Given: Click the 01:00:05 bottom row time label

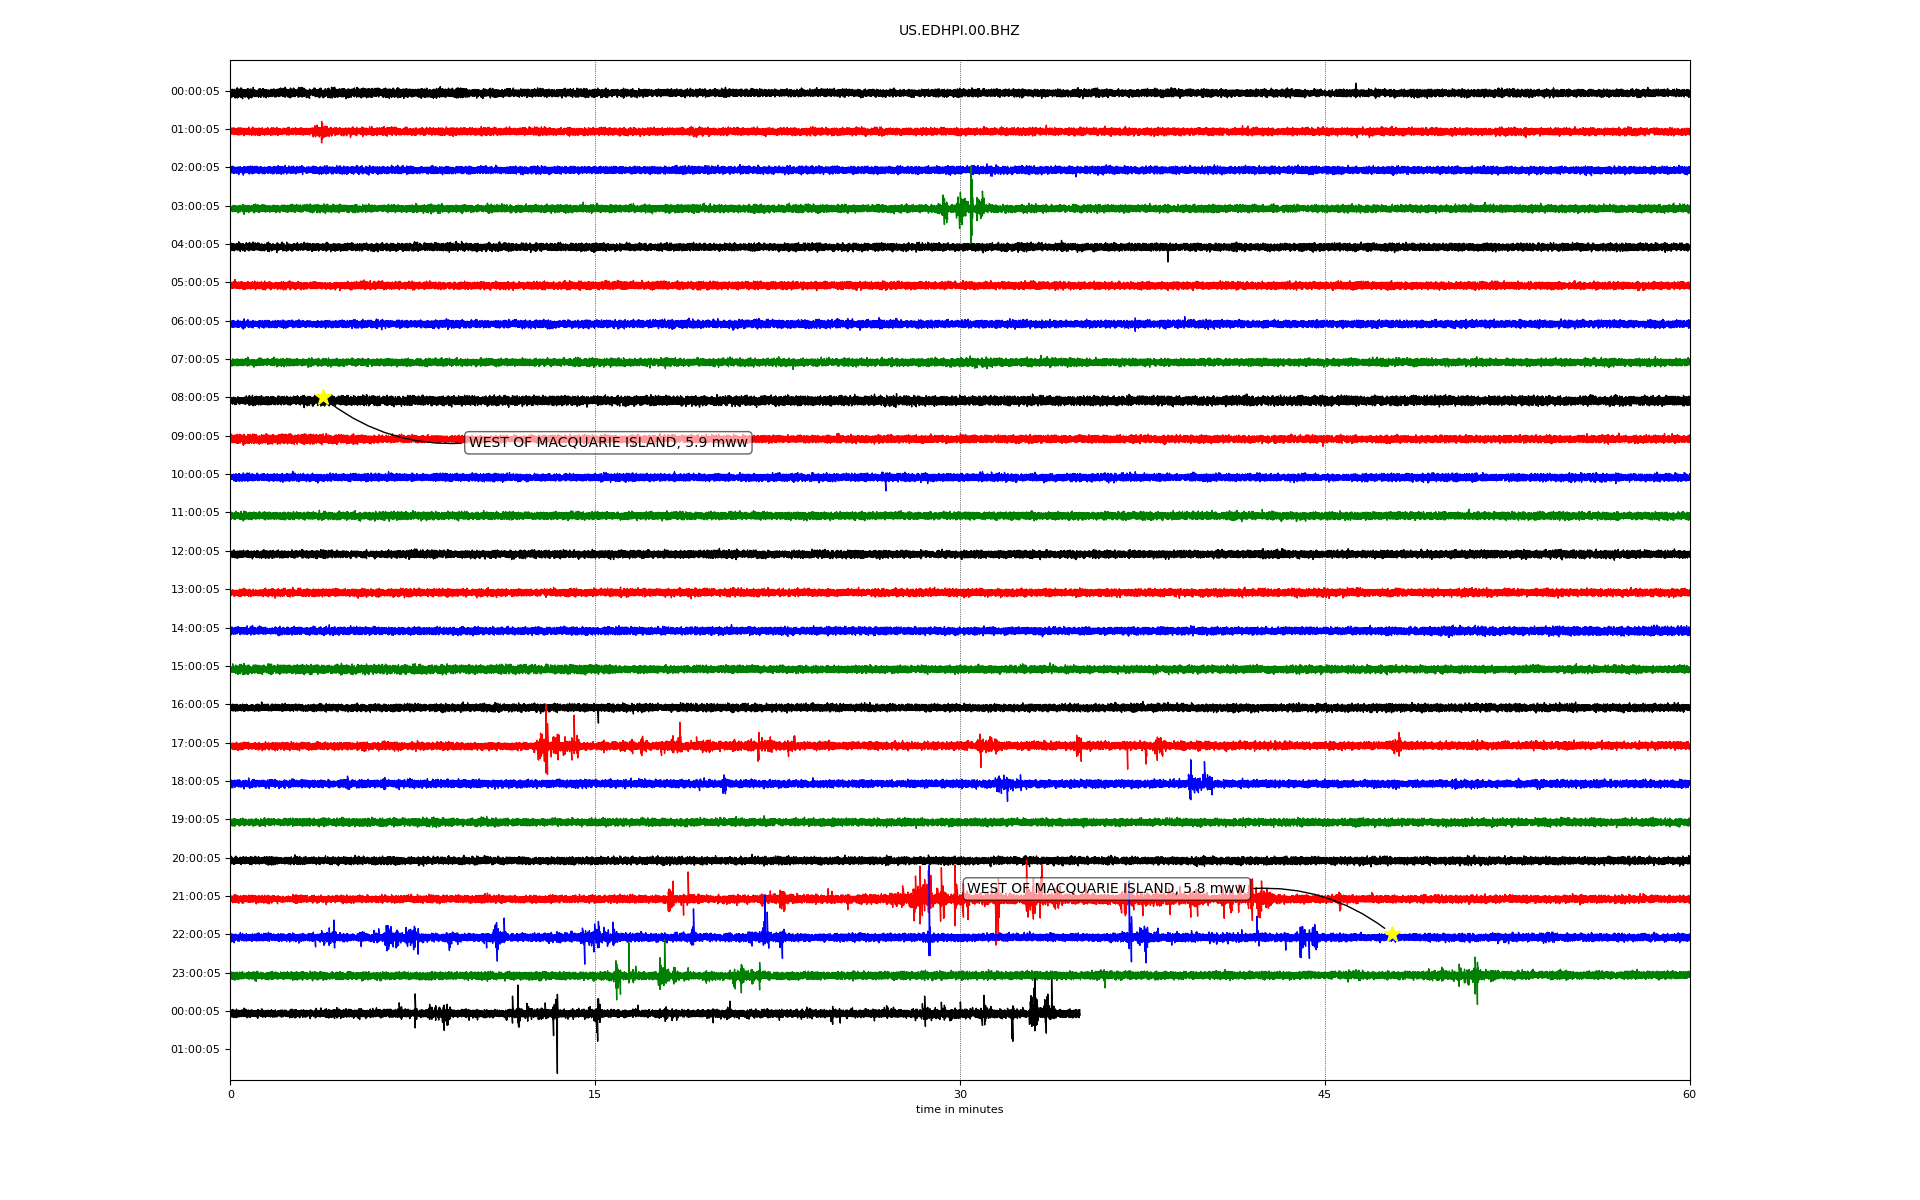Looking at the screenshot, I should [195, 1050].
